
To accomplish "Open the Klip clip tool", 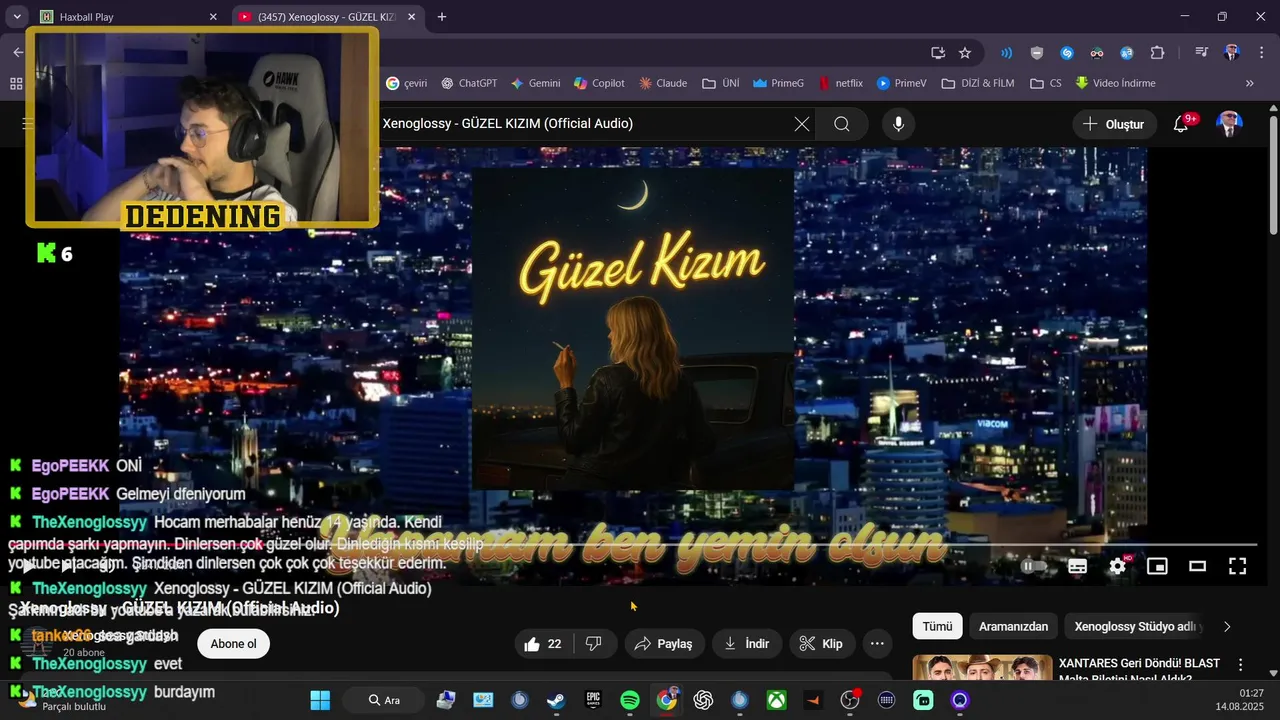I will coord(822,644).
